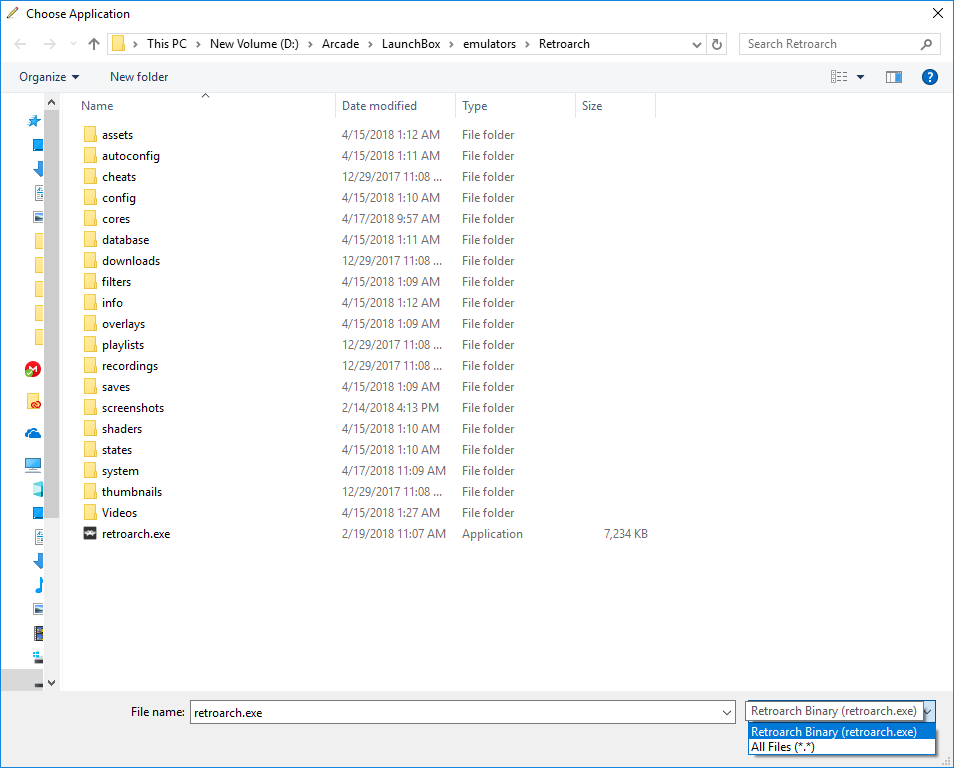Go back with the left arrow button
Image resolution: width=954 pixels, height=768 pixels.
(20, 44)
